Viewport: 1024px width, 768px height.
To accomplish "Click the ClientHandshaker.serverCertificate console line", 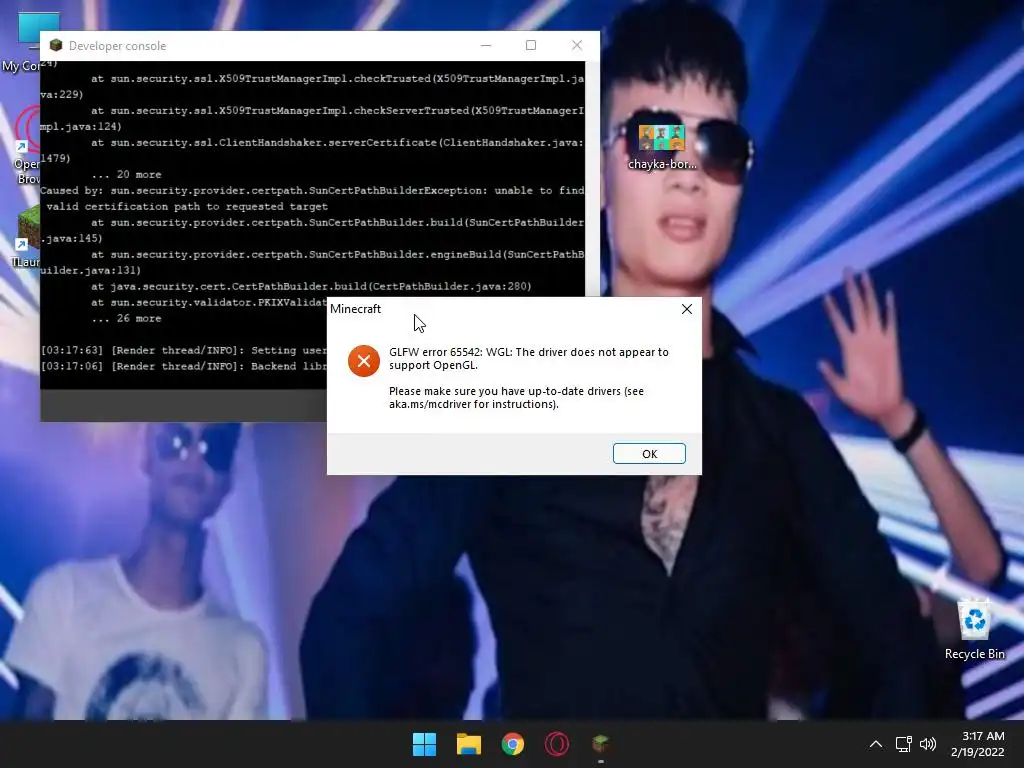I will coord(312,150).
